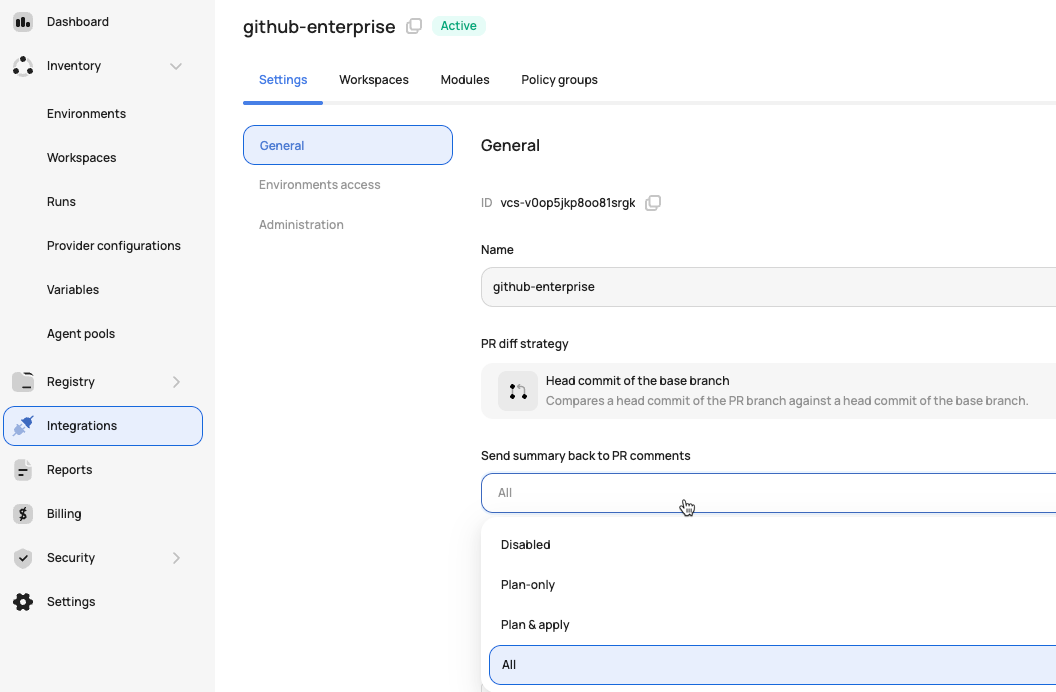Click the Registry folder icon

pos(23,382)
